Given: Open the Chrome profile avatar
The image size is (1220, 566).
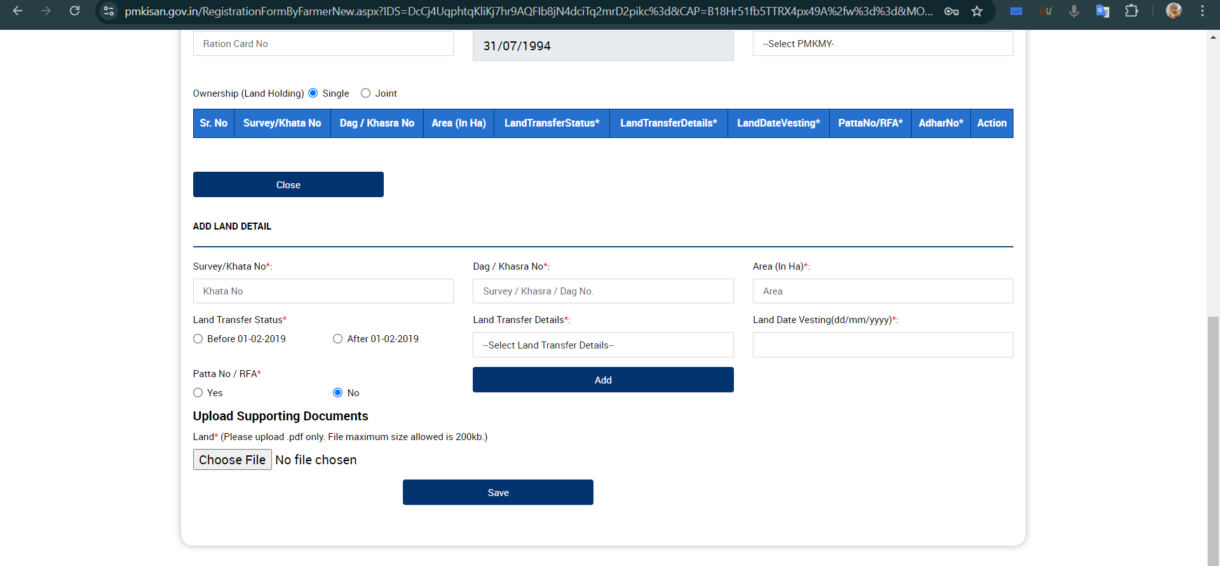Looking at the screenshot, I should (1174, 11).
